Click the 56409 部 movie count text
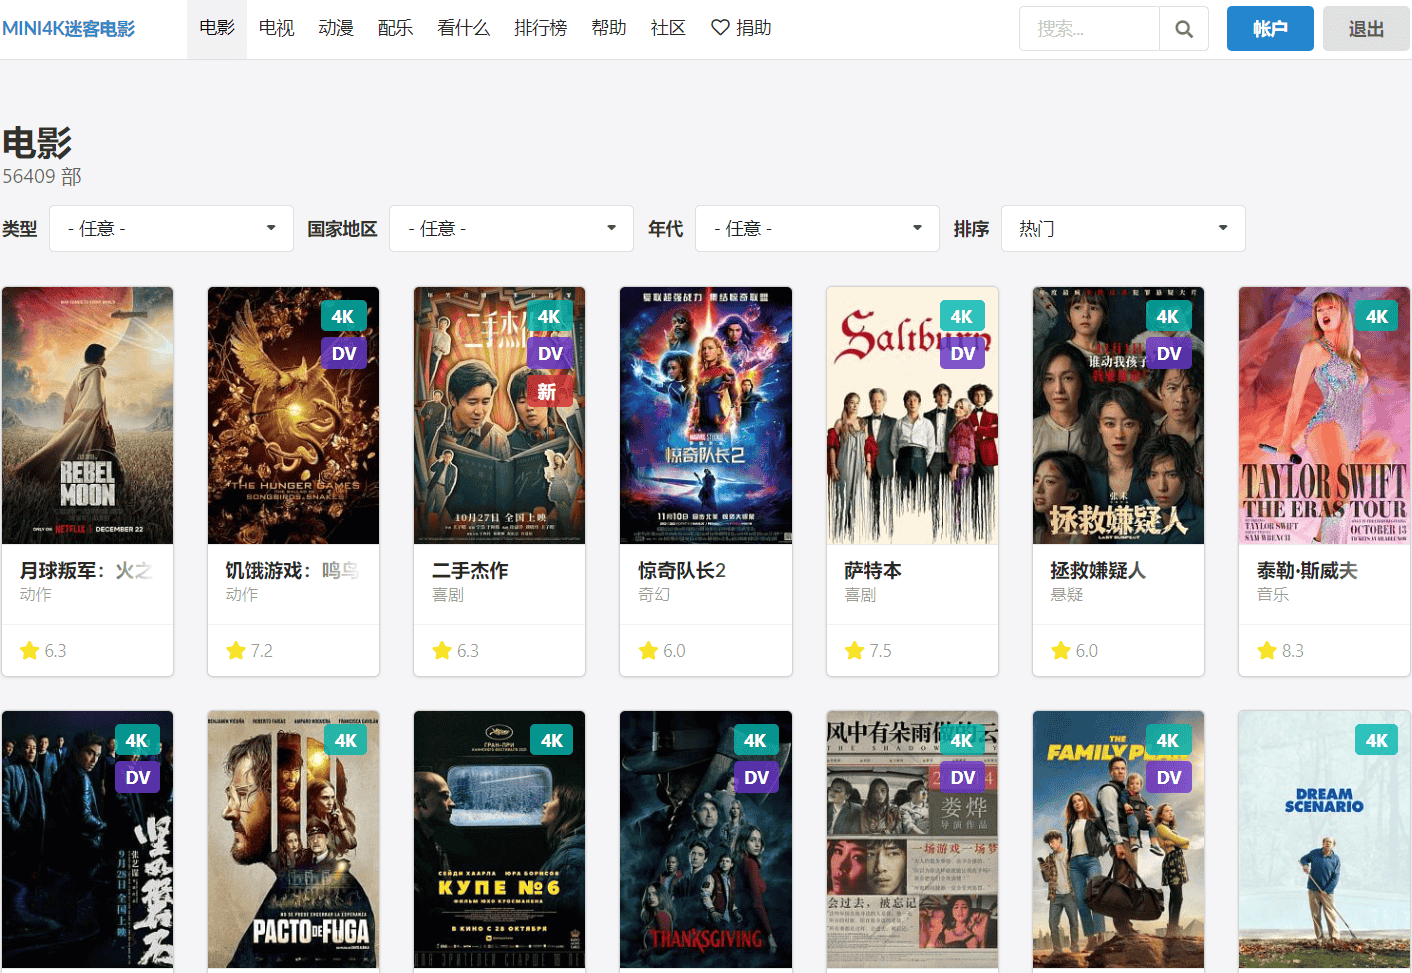 pyautogui.click(x=42, y=176)
